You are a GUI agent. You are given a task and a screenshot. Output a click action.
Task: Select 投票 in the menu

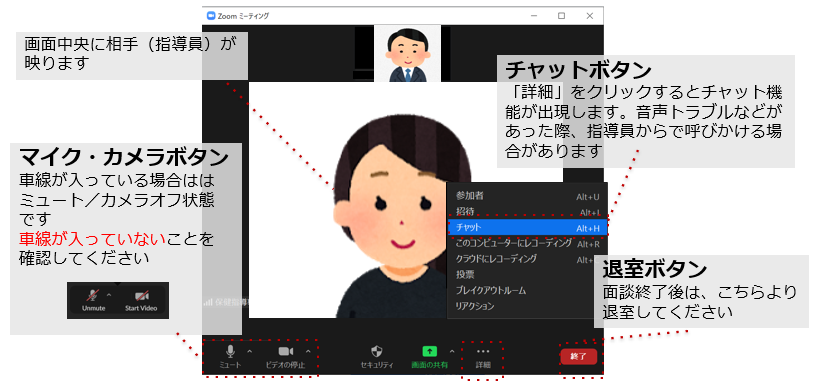pos(527,275)
